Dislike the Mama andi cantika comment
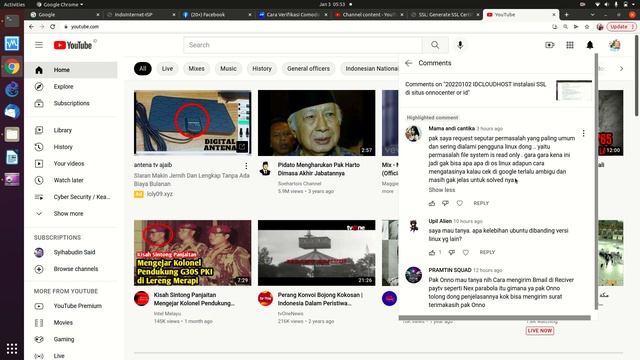This screenshot has width=640, height=360. tap(445, 203)
